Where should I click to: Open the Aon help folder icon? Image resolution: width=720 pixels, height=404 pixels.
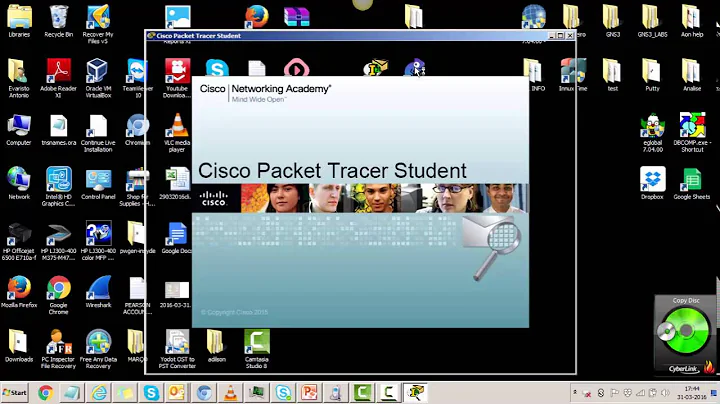(692, 19)
